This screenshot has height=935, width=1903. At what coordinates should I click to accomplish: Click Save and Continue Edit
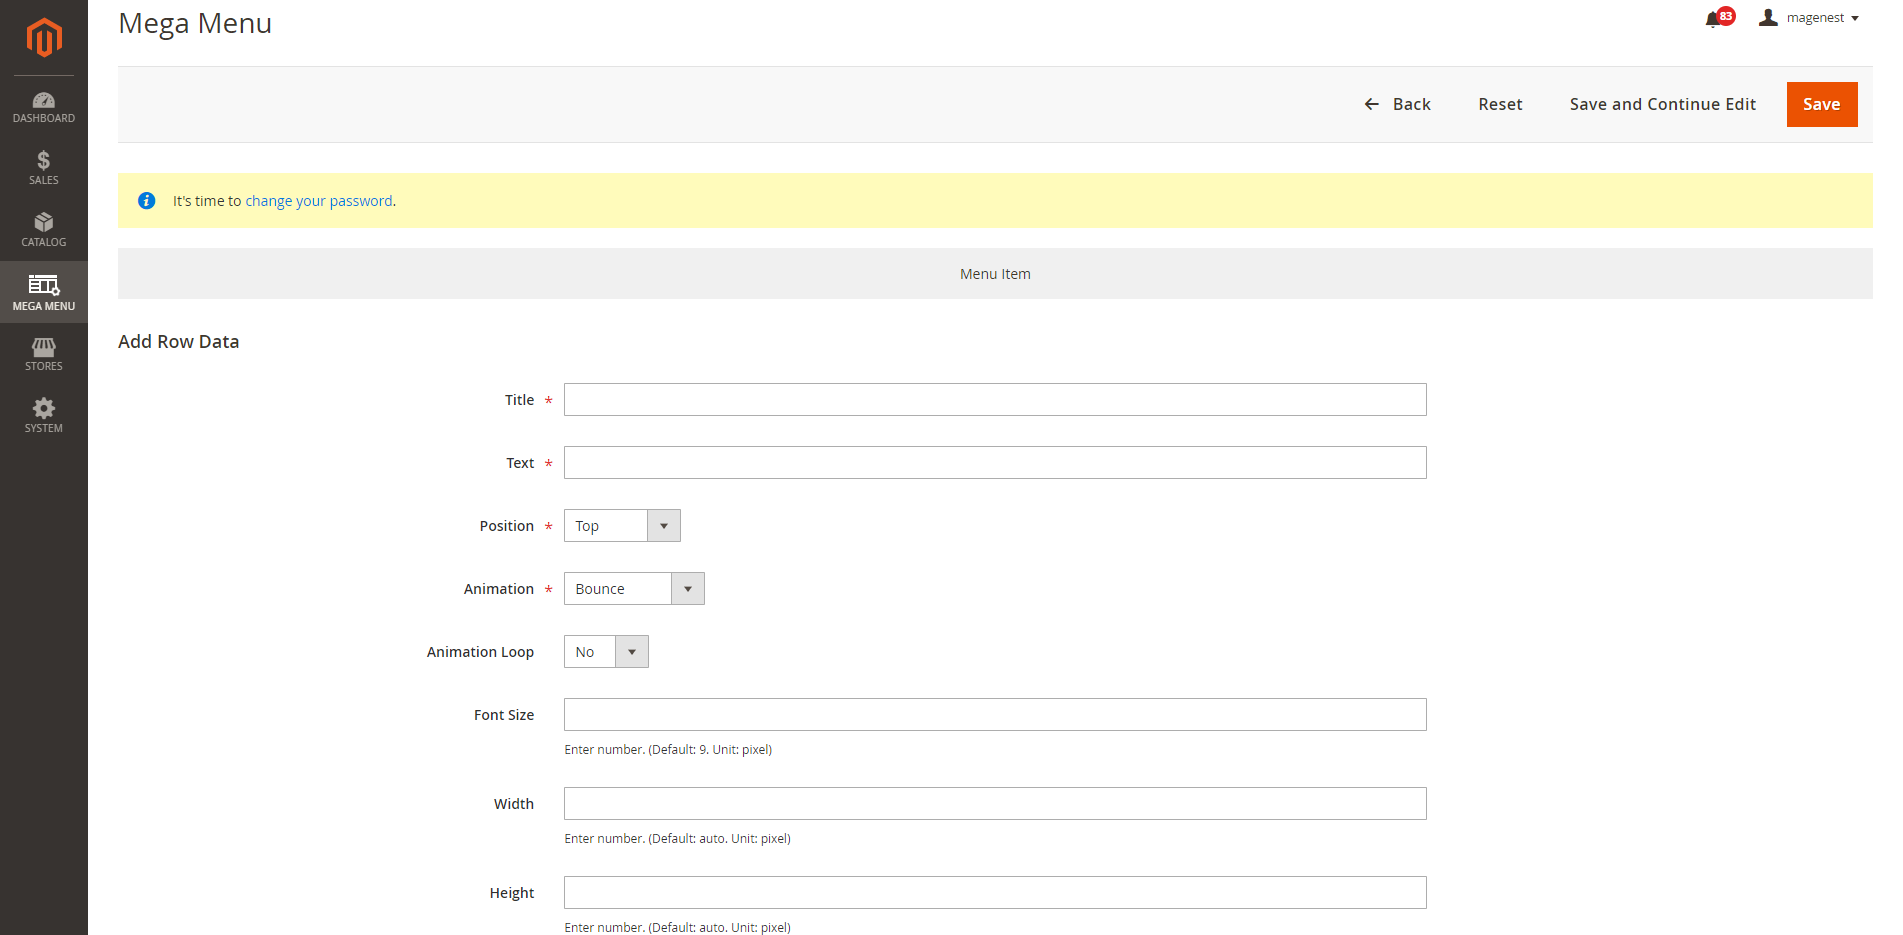pos(1662,105)
